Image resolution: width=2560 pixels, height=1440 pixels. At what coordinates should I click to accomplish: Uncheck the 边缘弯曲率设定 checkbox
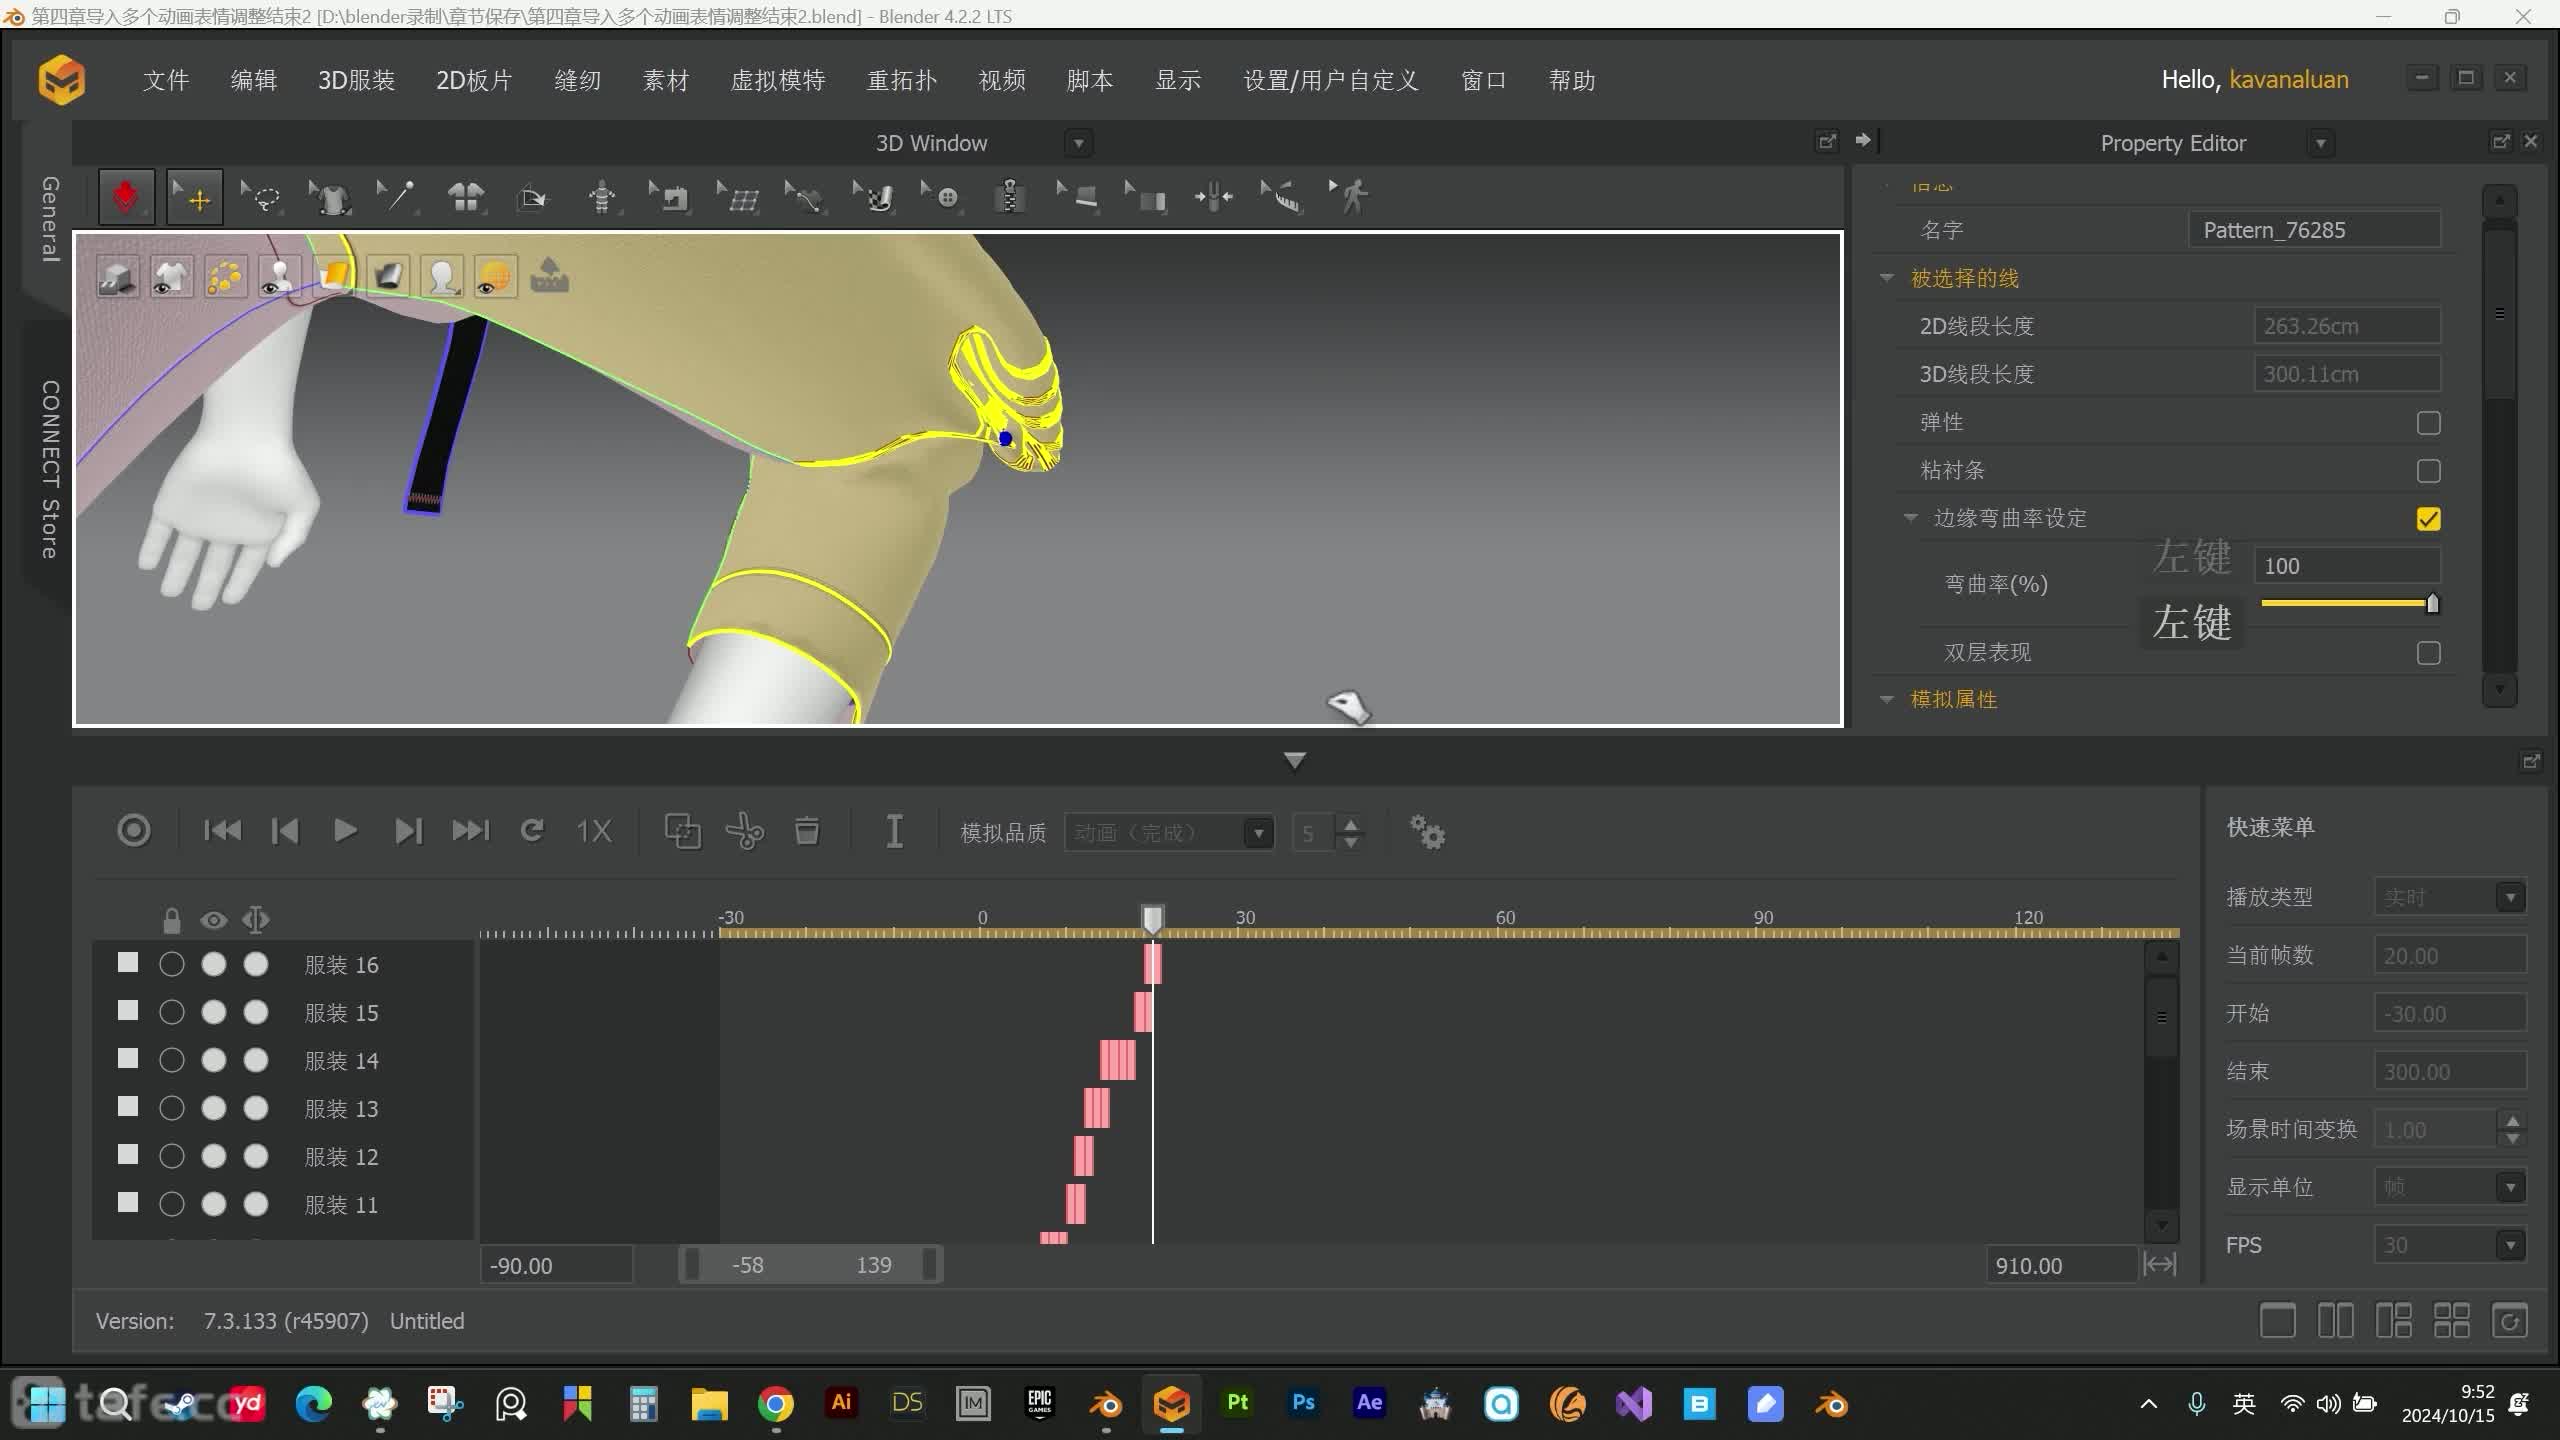2428,519
